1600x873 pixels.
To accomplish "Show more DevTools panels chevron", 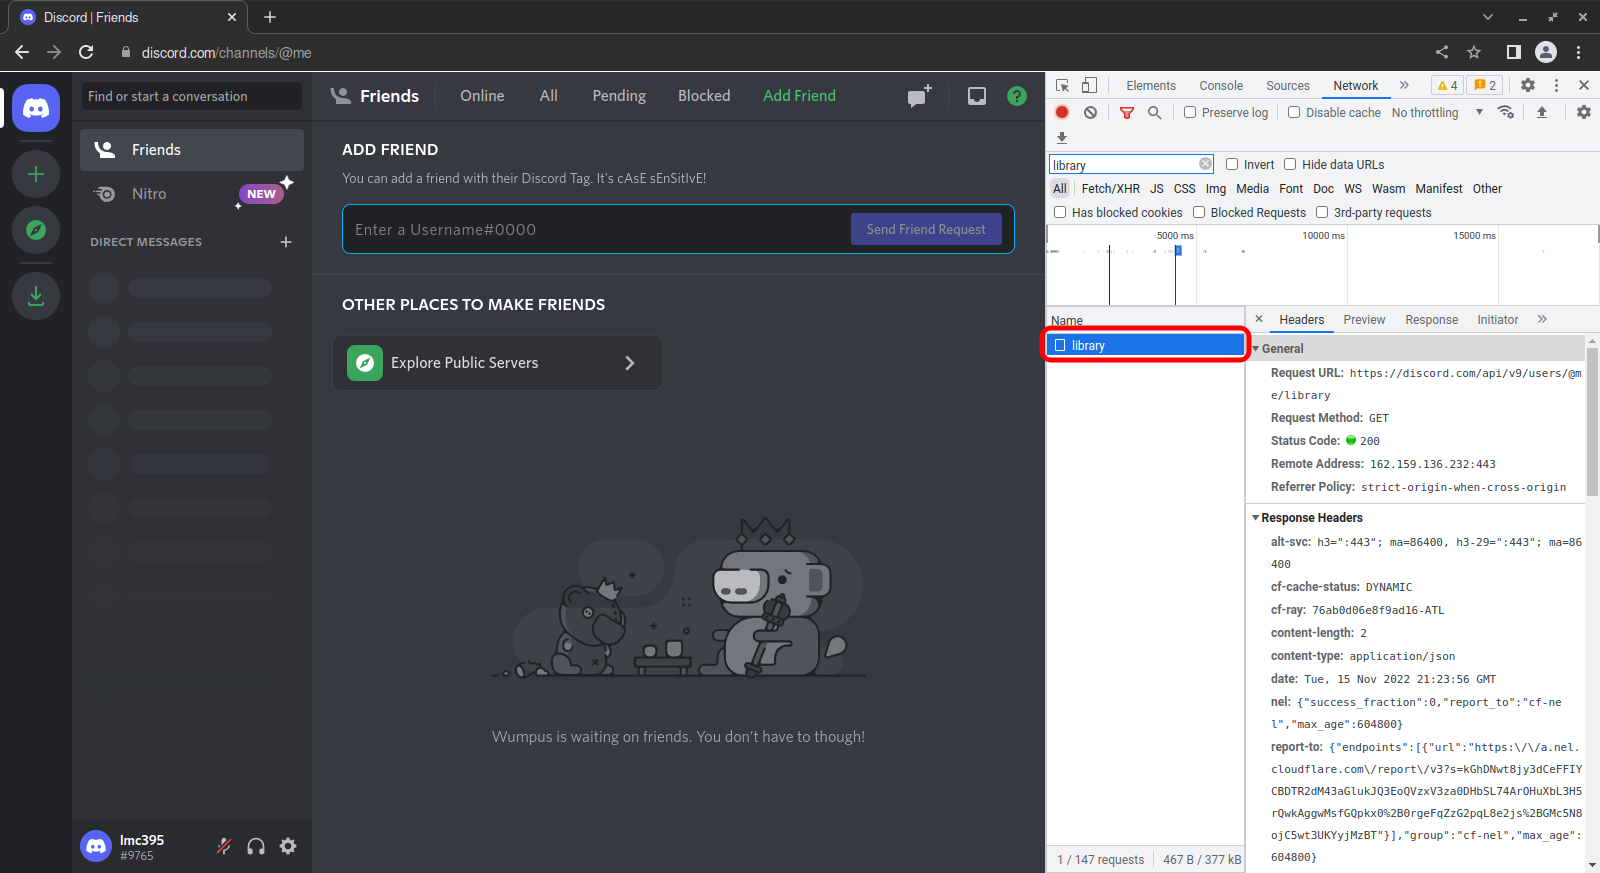I will point(1404,85).
